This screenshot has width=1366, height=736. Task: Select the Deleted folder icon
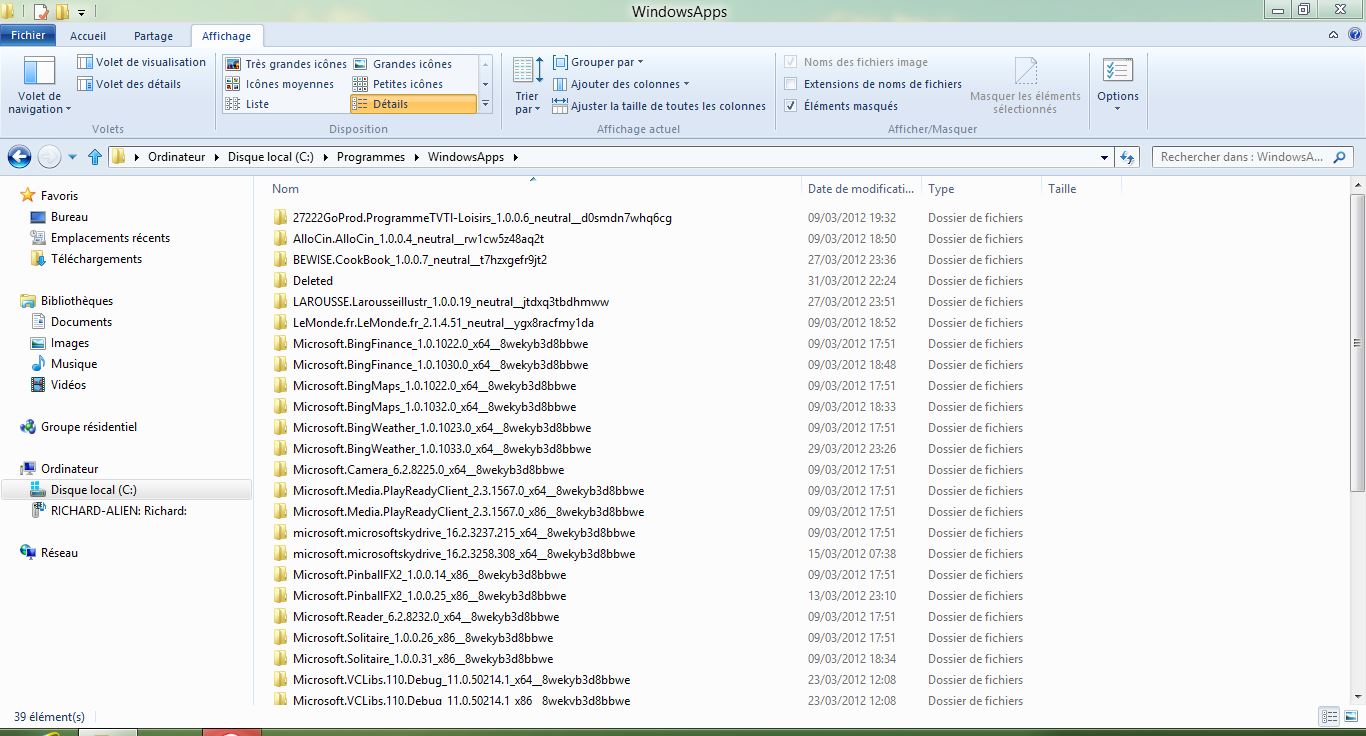[280, 281]
